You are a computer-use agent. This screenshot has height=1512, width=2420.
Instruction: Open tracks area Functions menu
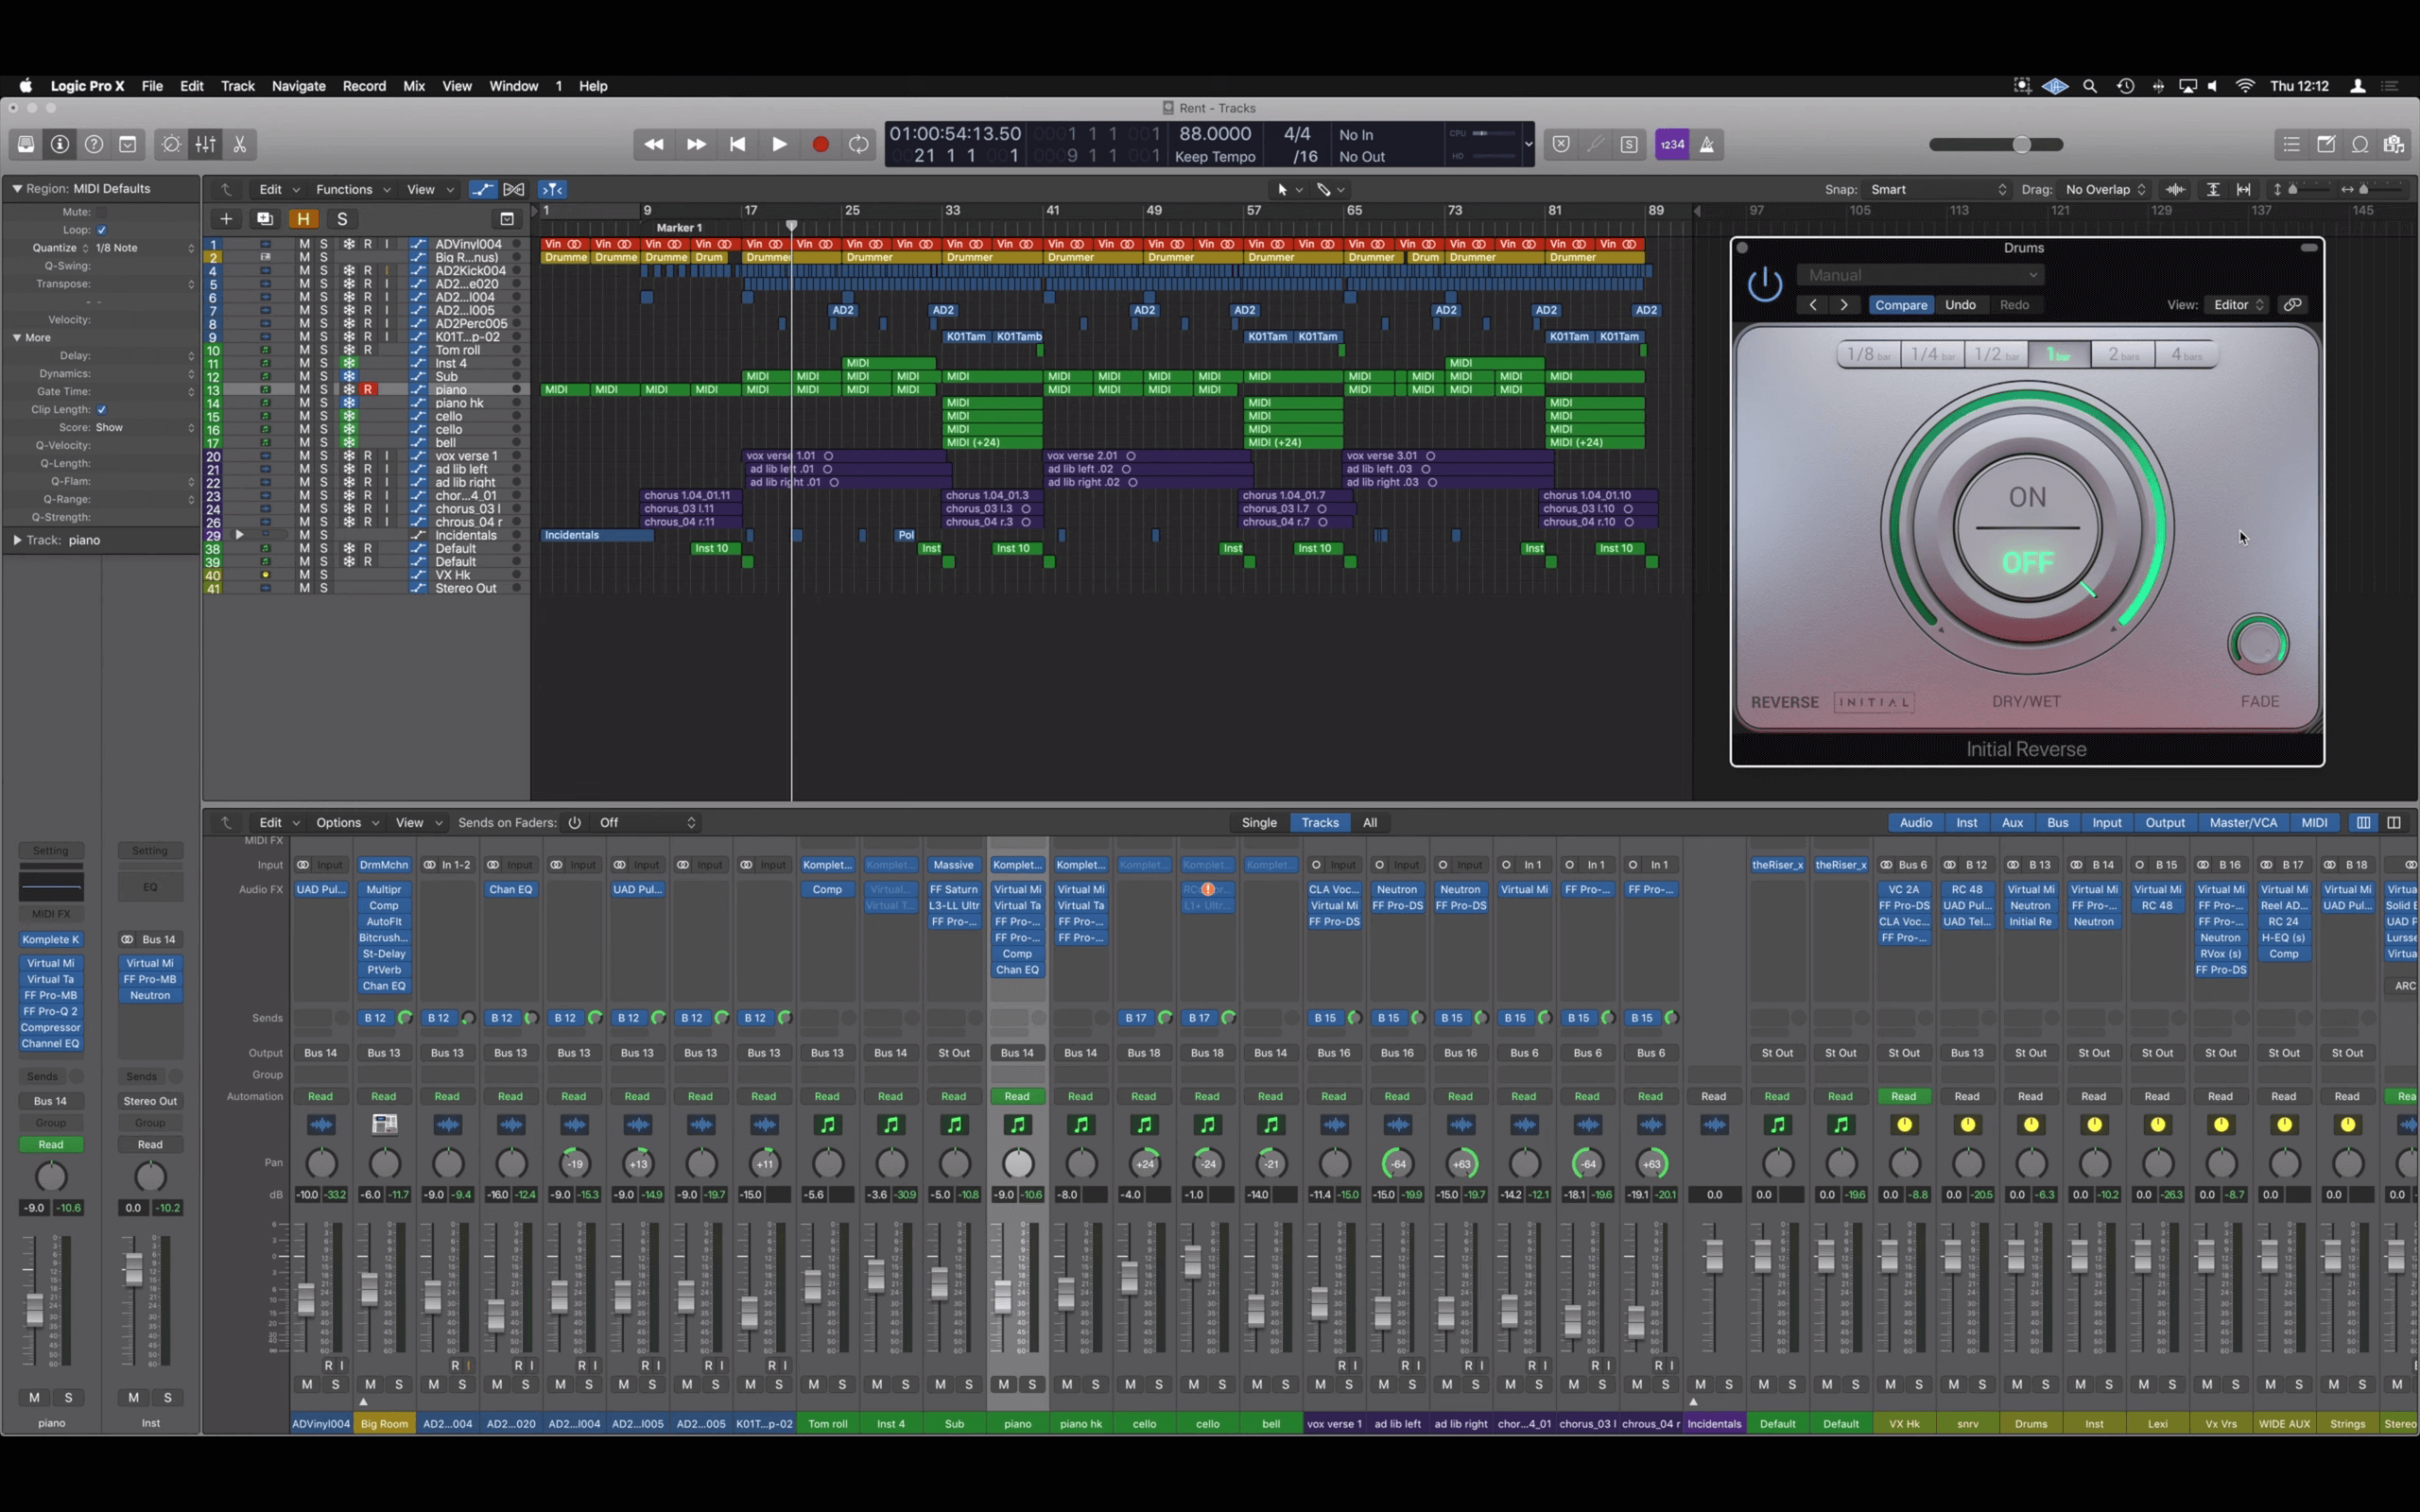353,189
